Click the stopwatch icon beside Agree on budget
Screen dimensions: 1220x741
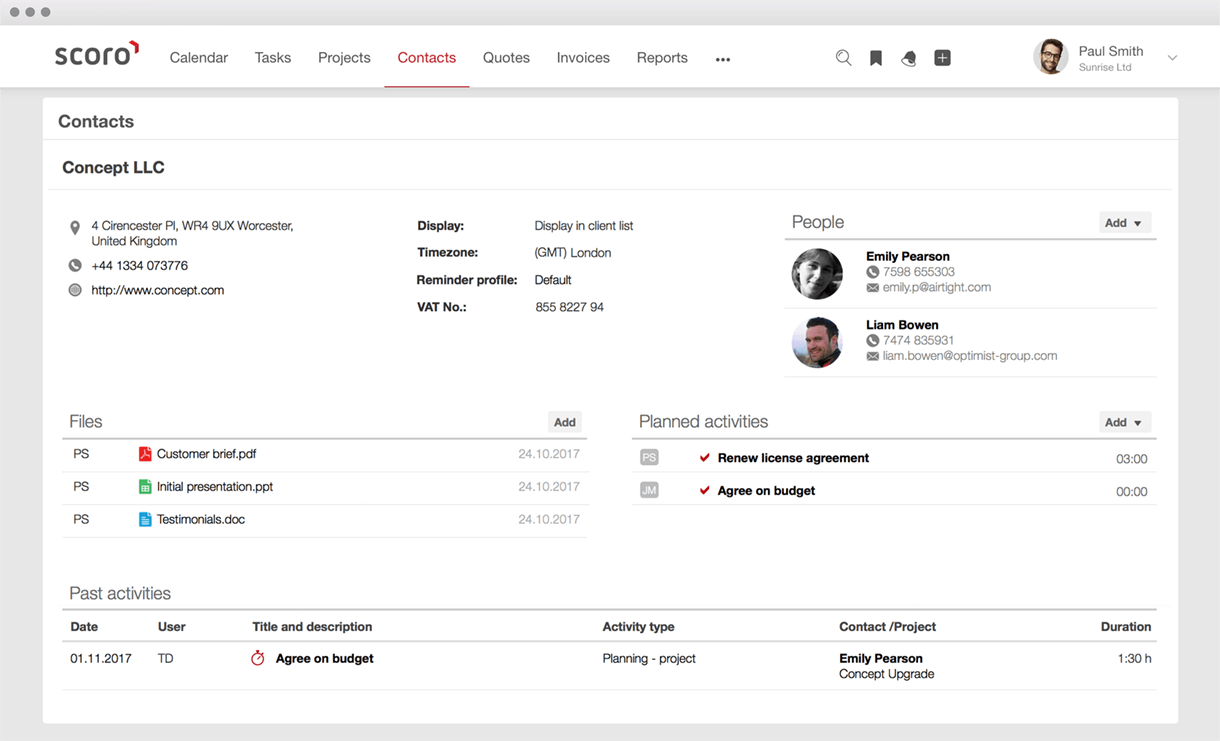258,658
